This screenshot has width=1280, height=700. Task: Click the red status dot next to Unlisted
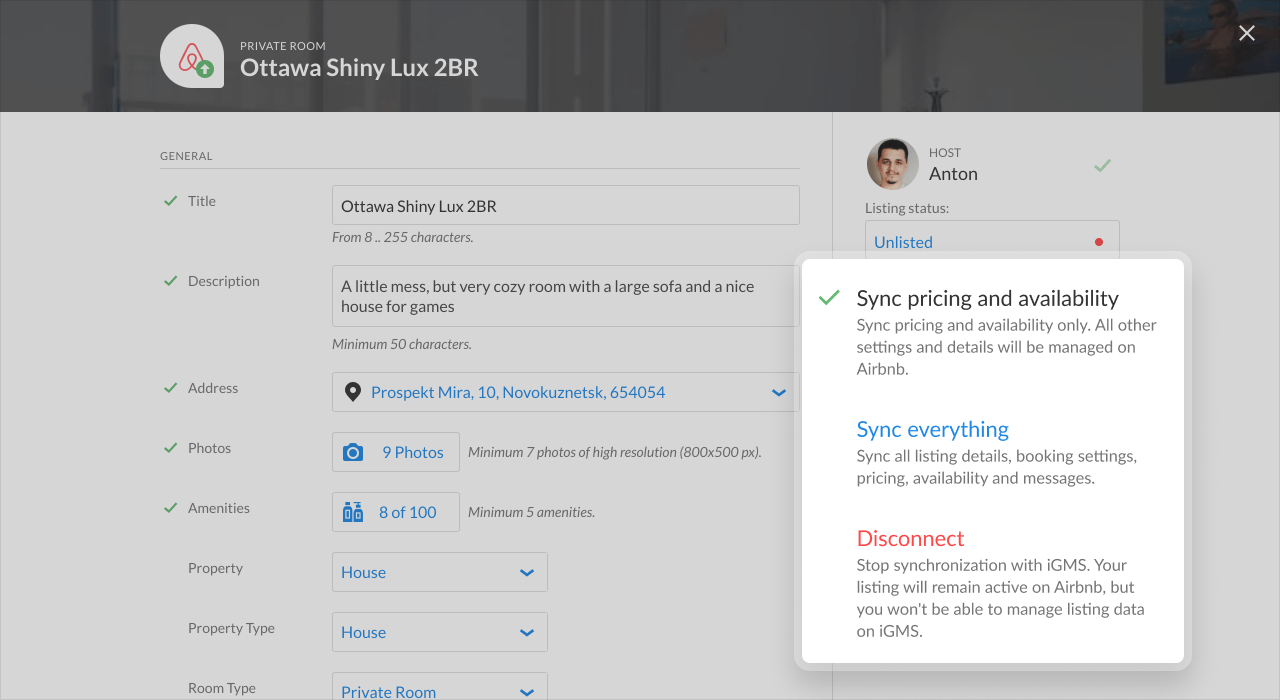(x=1098, y=241)
